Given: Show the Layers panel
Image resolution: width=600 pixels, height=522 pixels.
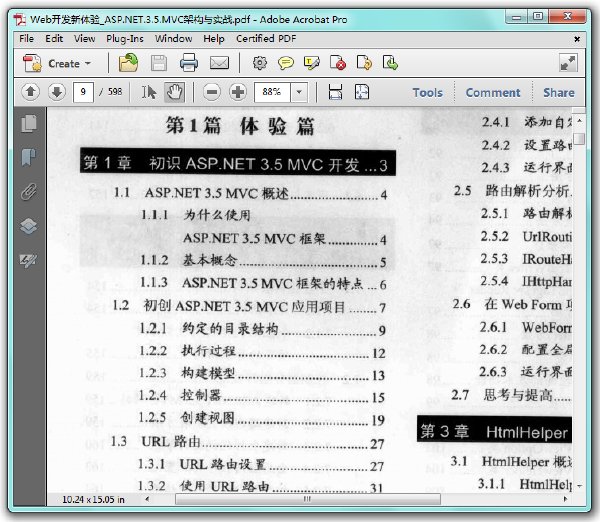Looking at the screenshot, I should pos(29,226).
